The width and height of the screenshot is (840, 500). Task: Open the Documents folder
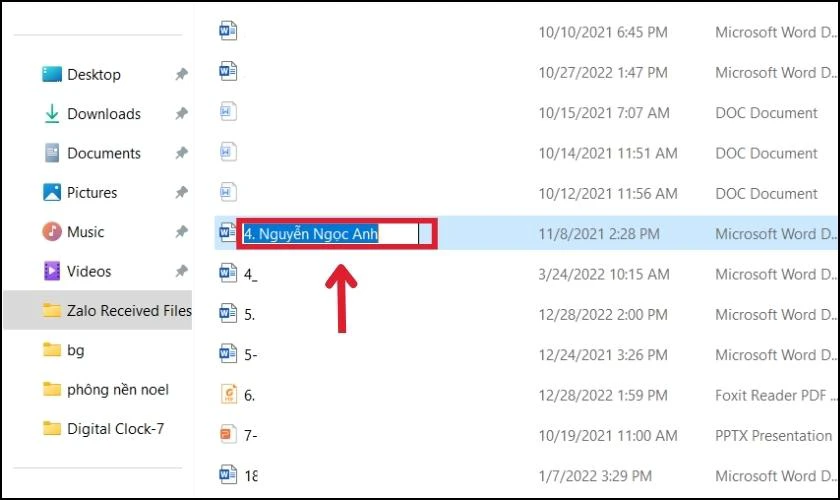point(104,153)
